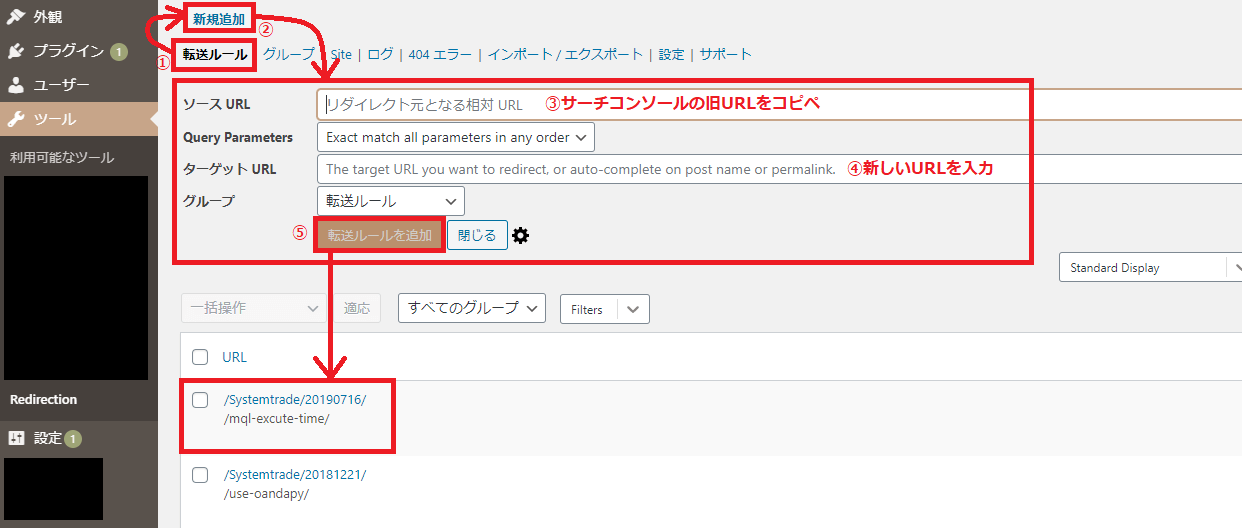Open the 404 エラー tab
The height and width of the screenshot is (528, 1242).
tap(440, 54)
